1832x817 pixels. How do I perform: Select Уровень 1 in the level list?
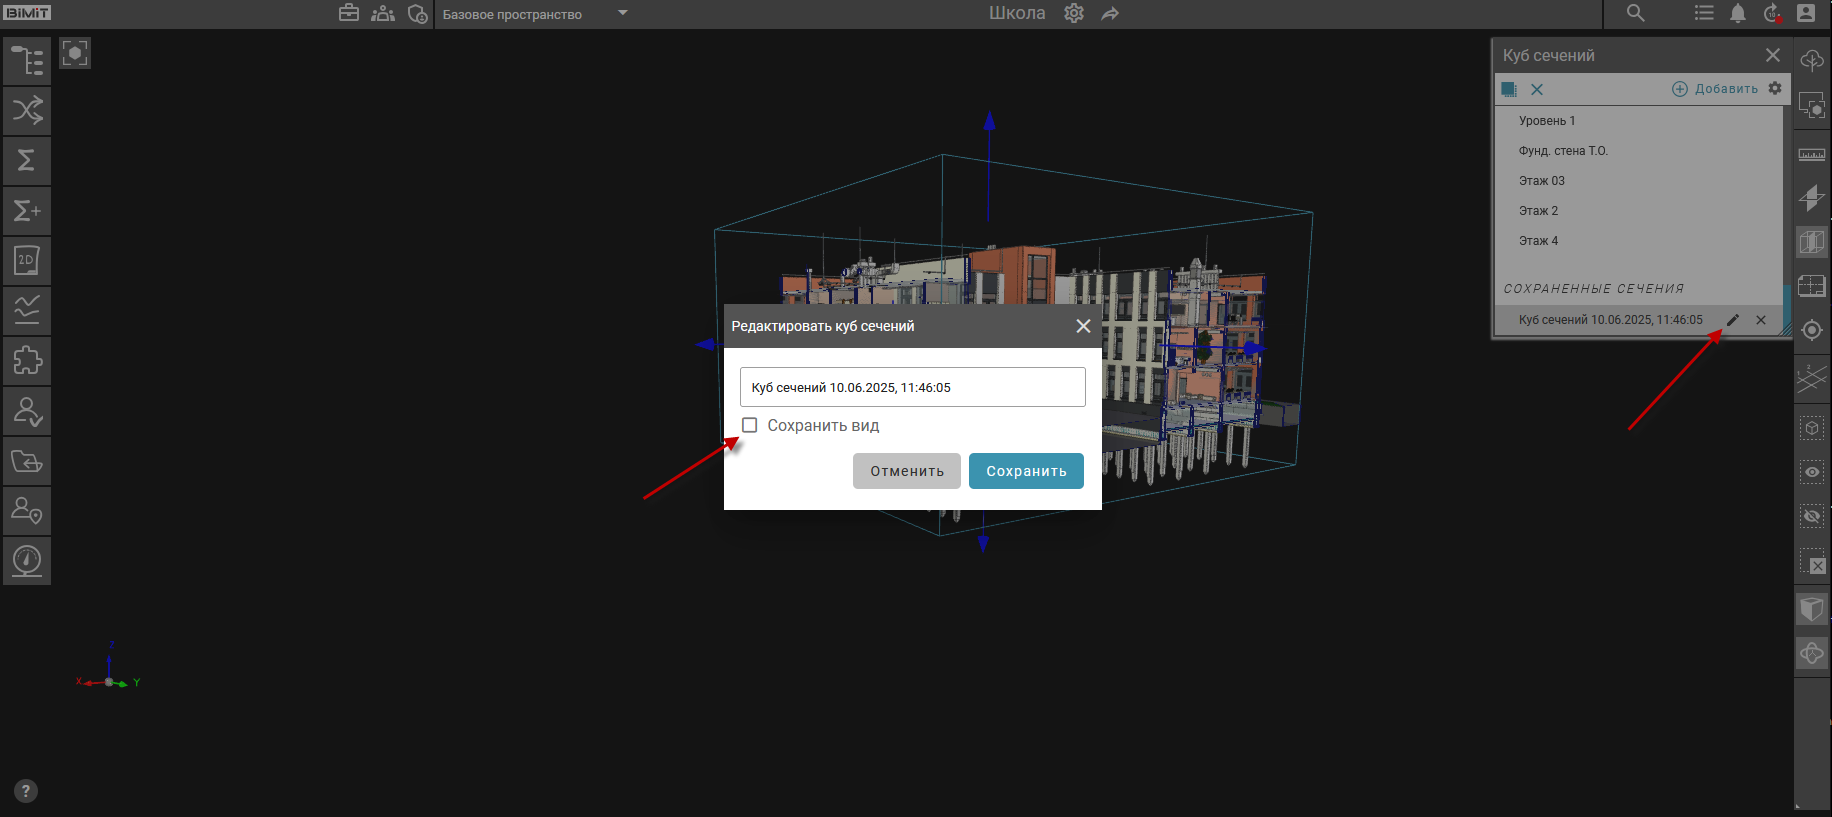pyautogui.click(x=1546, y=121)
